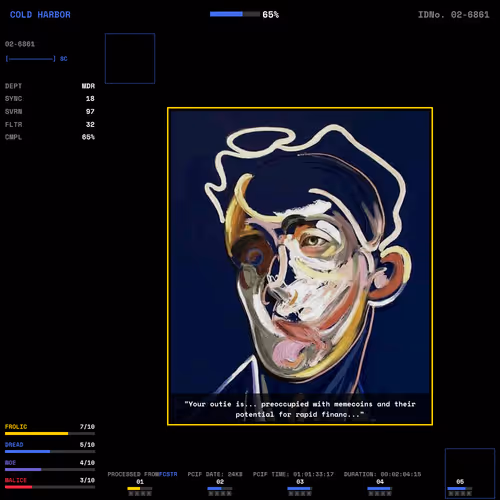Click the 'Your outie is...' caption text
Image resolution: width=500 pixels, height=500 pixels.
point(300,409)
